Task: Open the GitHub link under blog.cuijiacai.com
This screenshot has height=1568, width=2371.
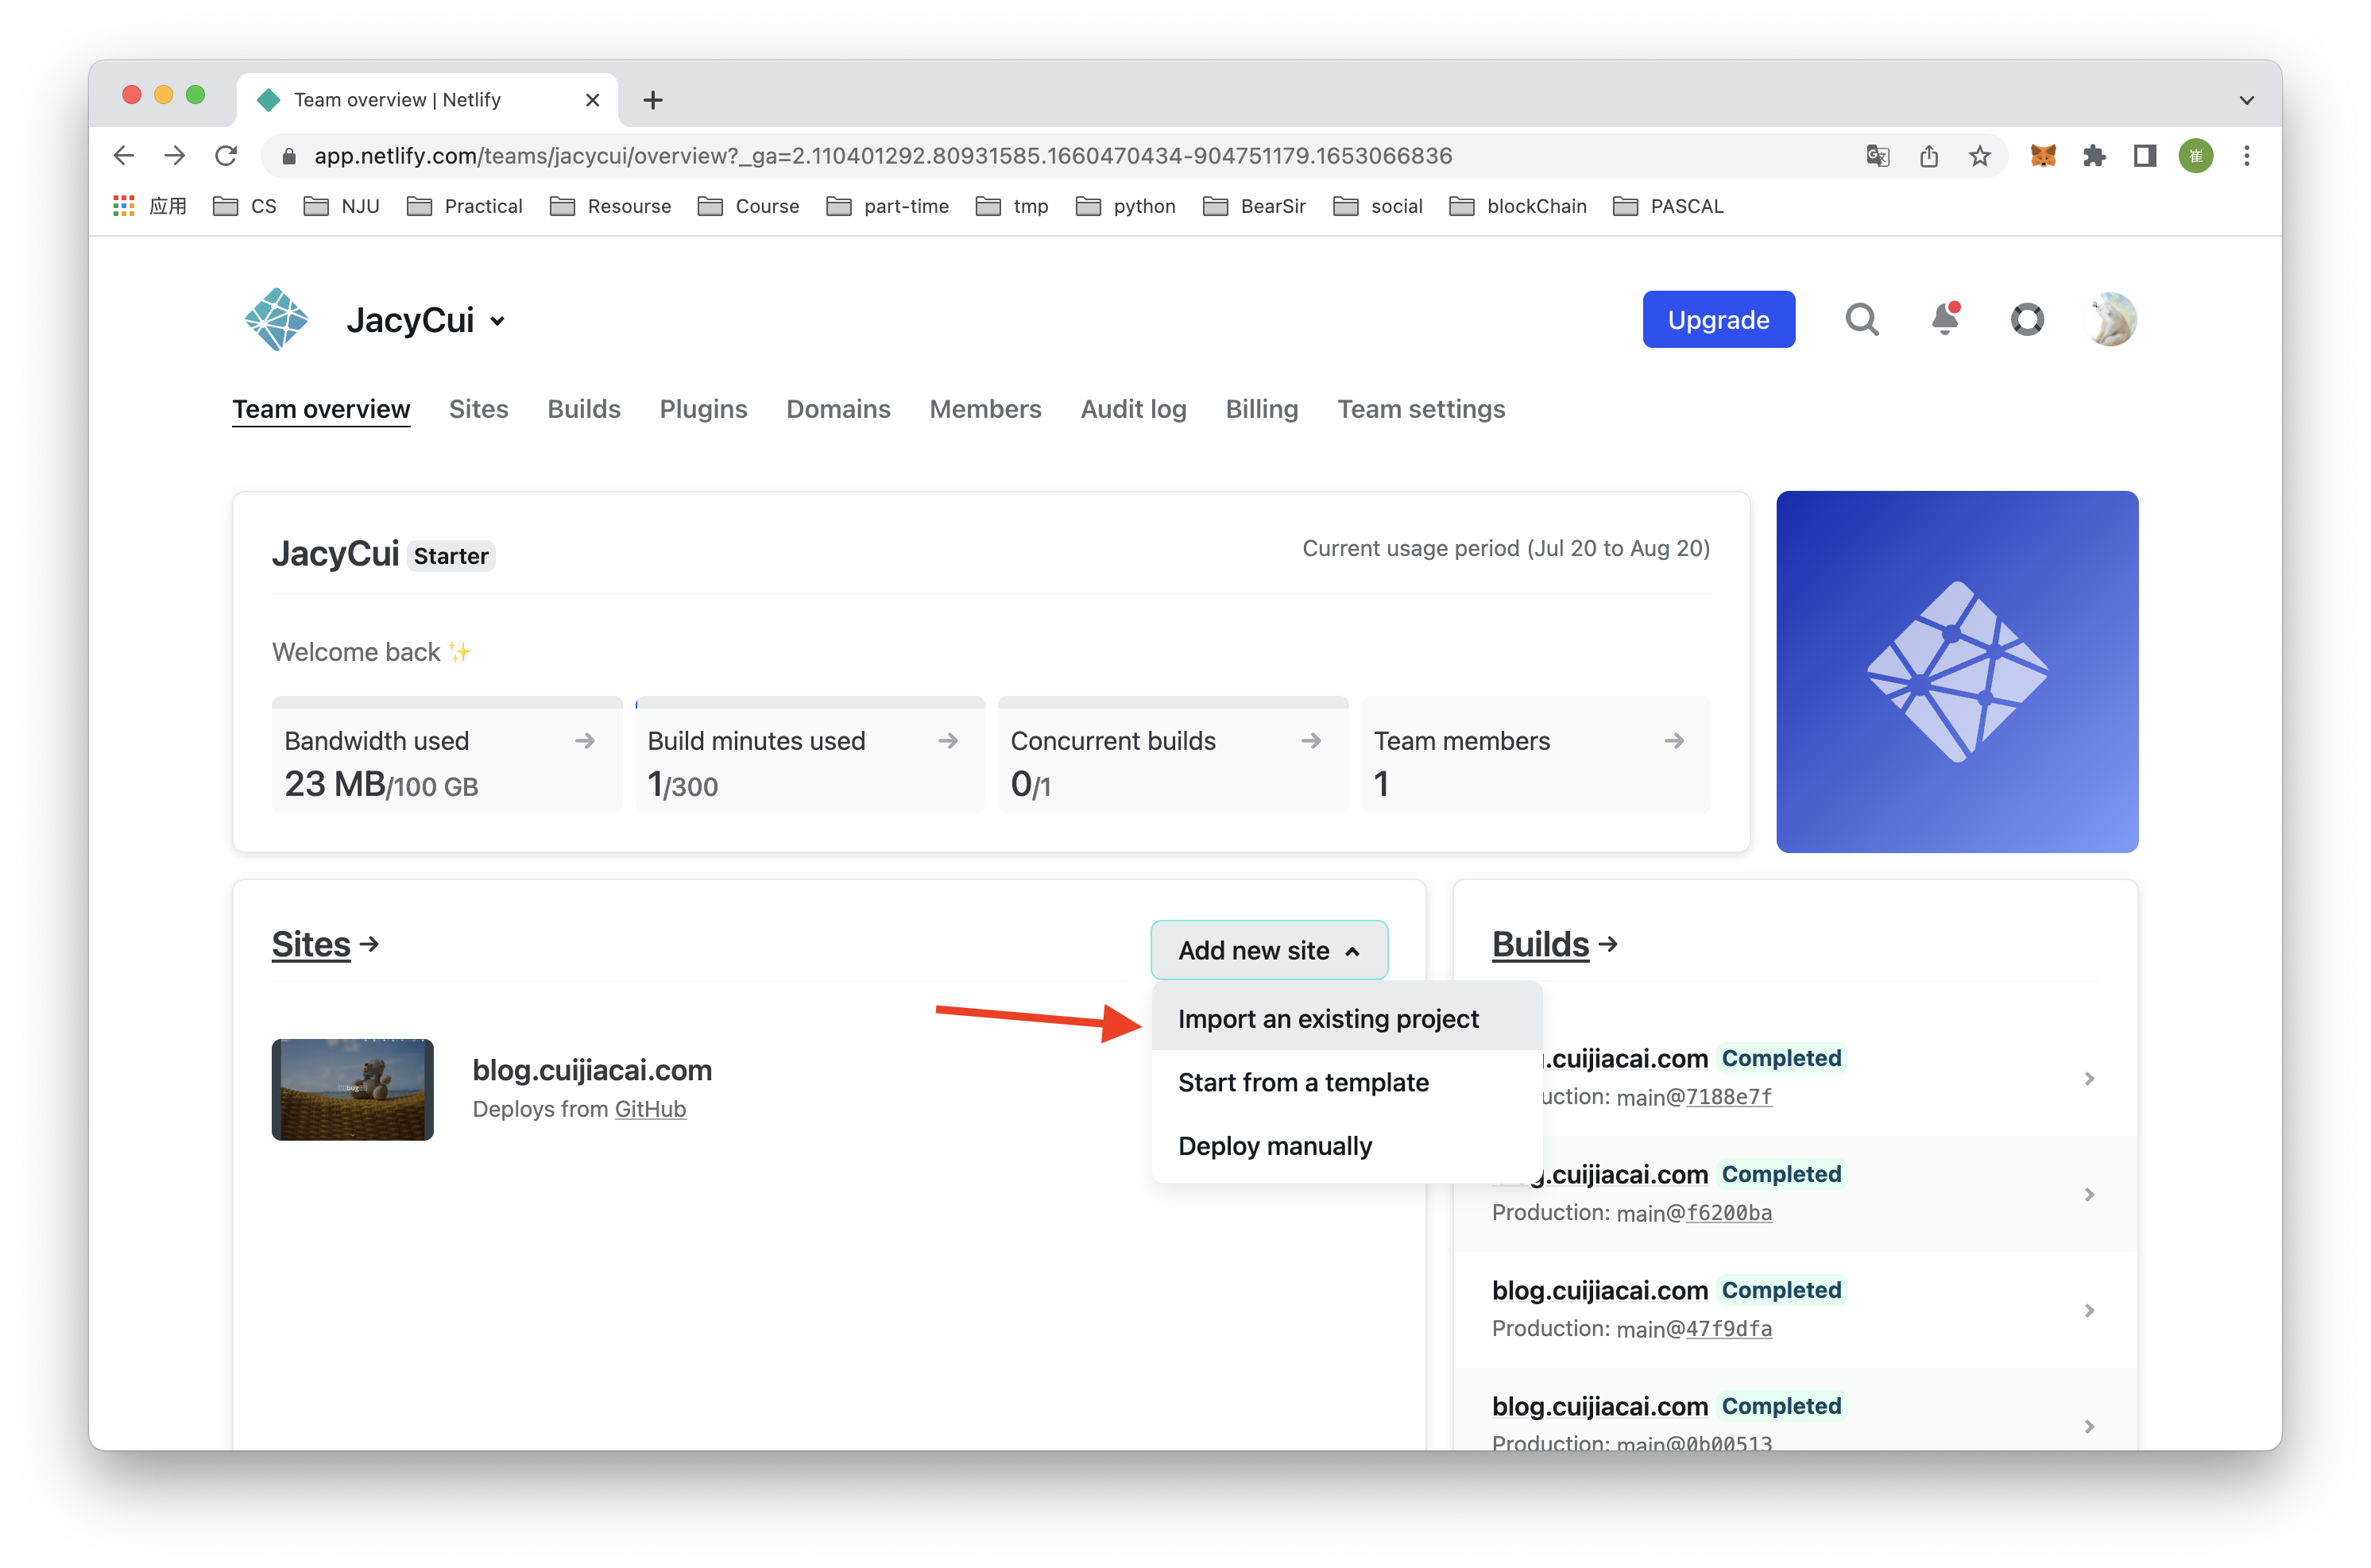Action: pos(650,1109)
